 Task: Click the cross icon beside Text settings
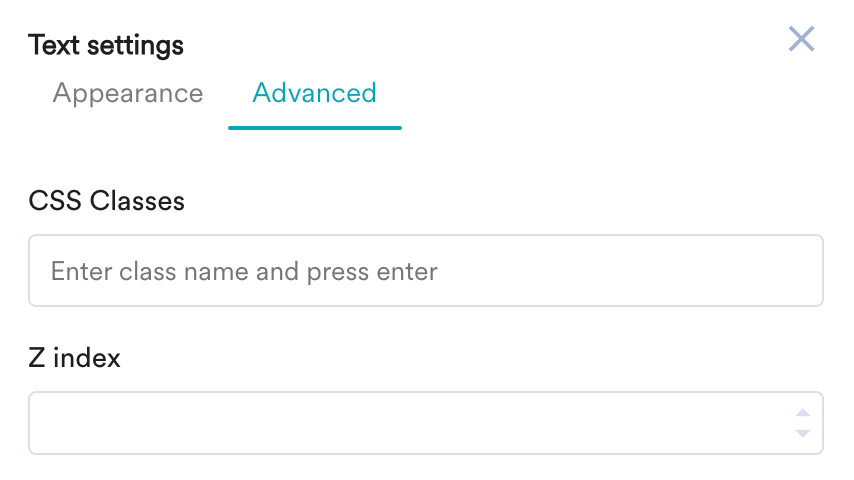click(x=801, y=39)
